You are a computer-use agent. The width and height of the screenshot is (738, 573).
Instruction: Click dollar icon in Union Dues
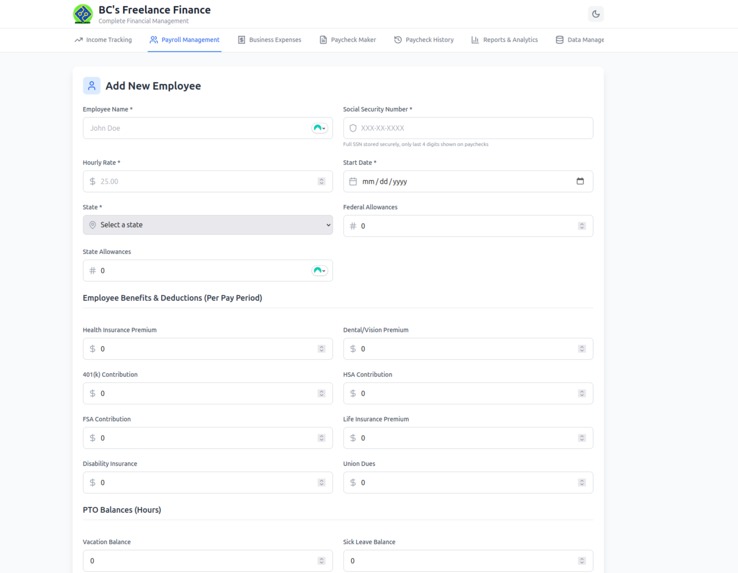[x=353, y=483]
